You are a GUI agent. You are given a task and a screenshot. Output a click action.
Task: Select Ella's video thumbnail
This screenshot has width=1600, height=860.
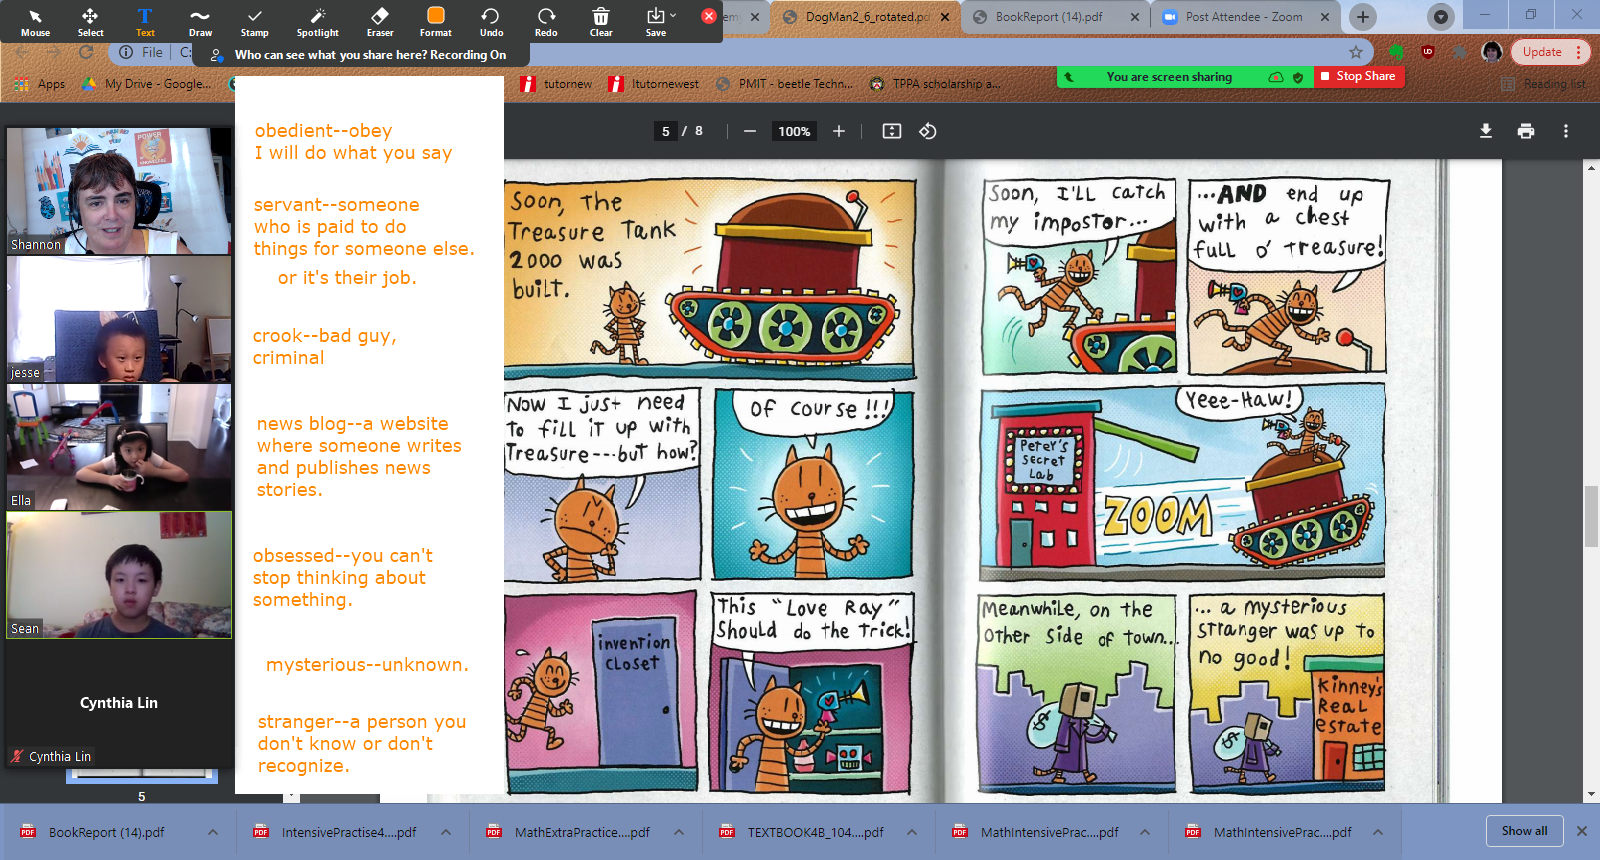coord(119,447)
